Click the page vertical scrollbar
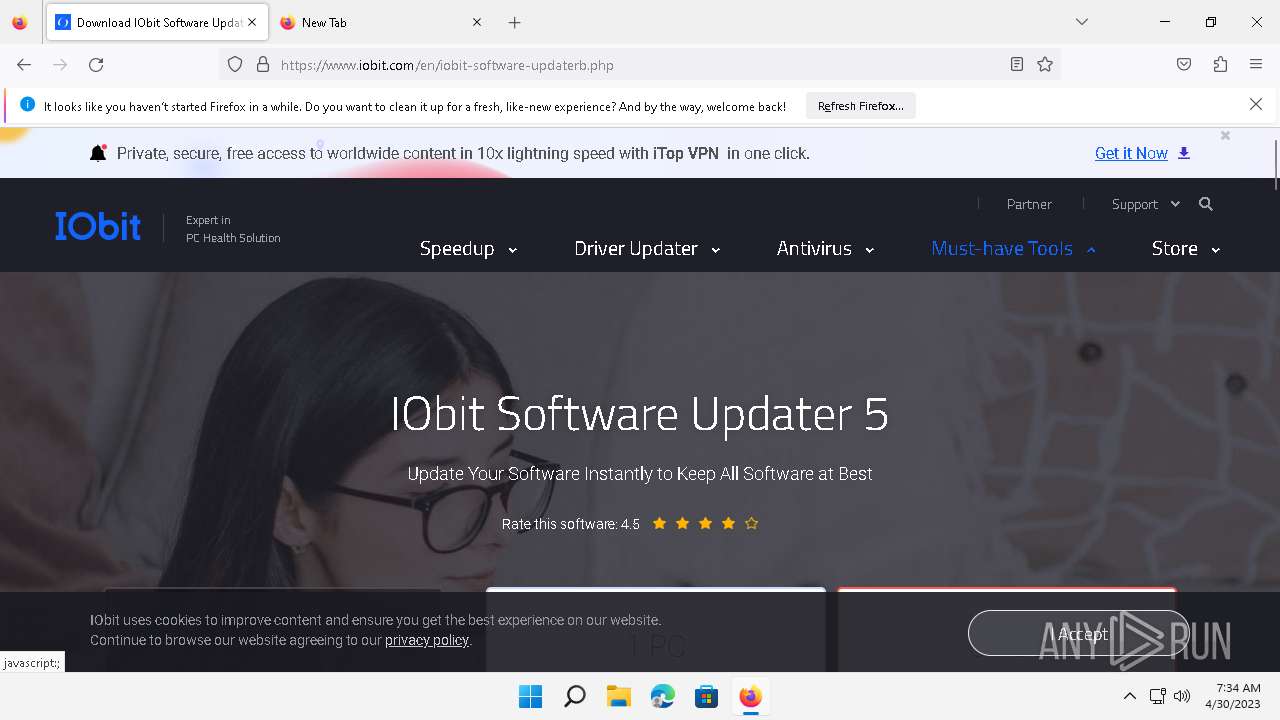 (x=1275, y=165)
